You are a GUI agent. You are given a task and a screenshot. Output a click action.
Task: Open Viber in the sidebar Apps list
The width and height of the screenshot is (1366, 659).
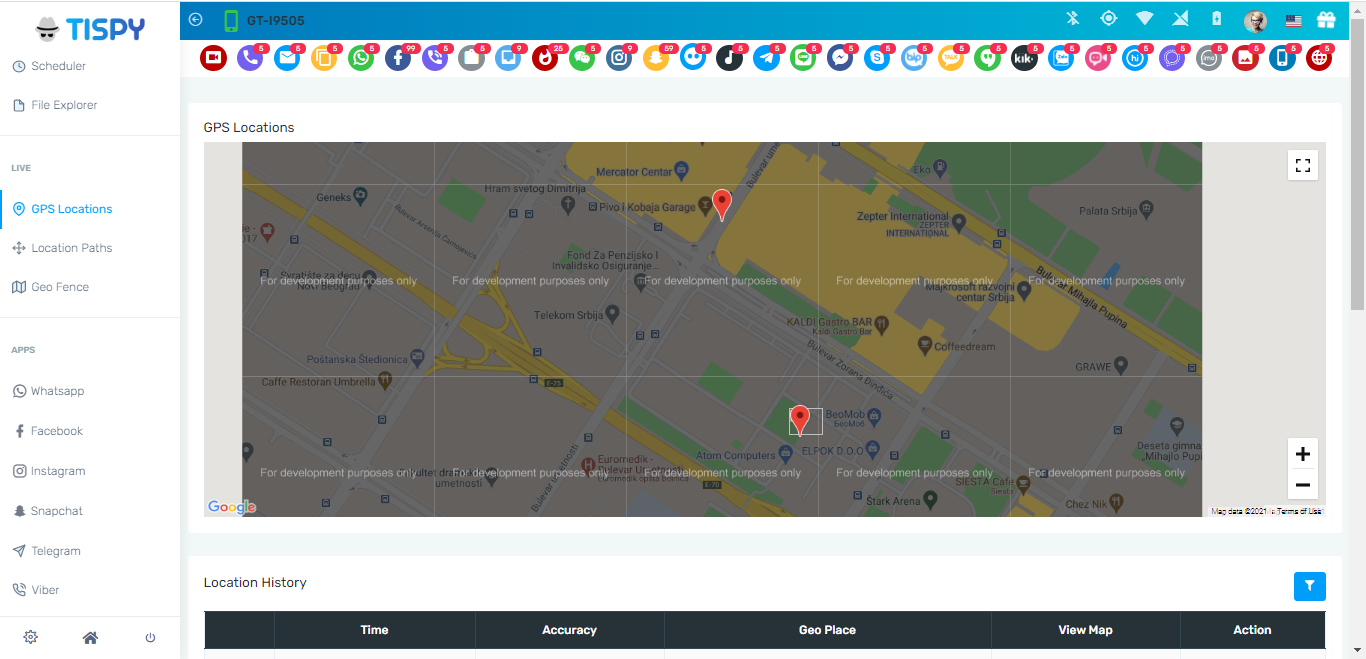(x=45, y=590)
